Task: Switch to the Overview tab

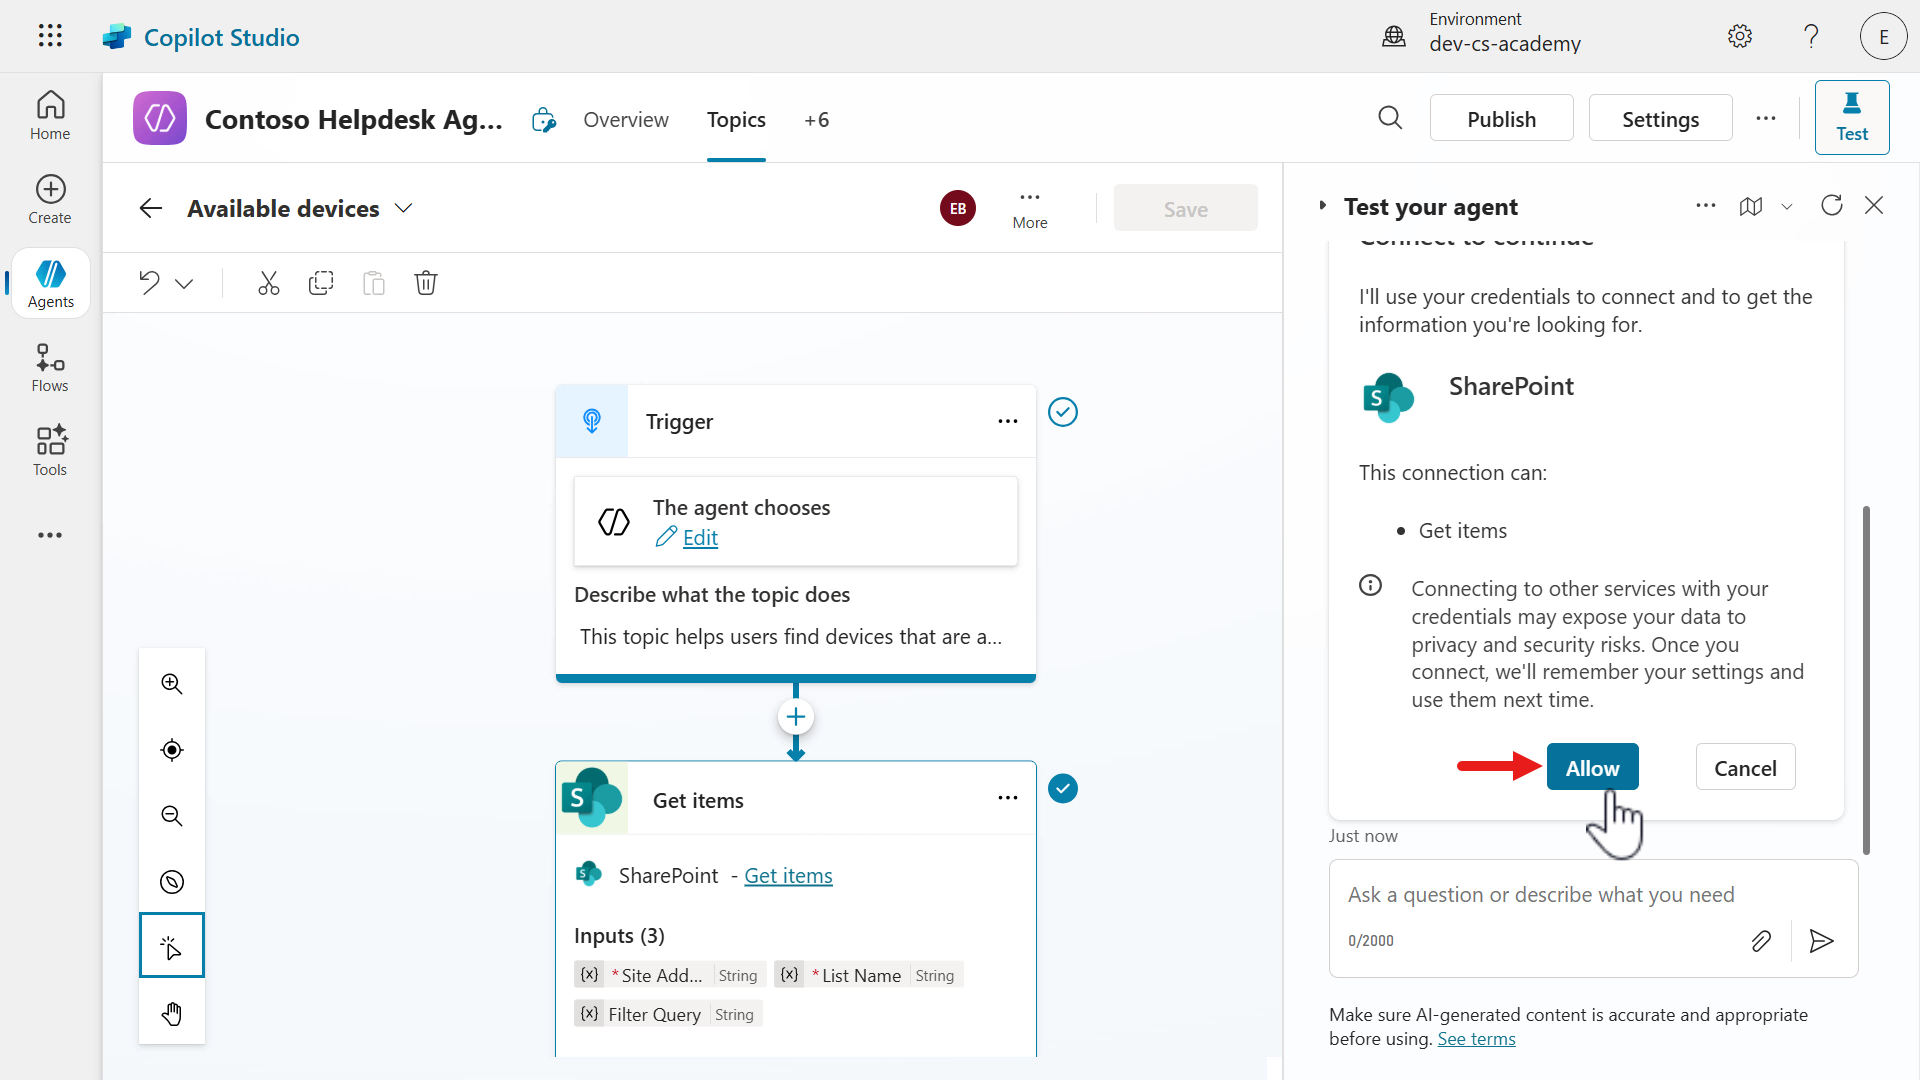Action: [x=625, y=120]
